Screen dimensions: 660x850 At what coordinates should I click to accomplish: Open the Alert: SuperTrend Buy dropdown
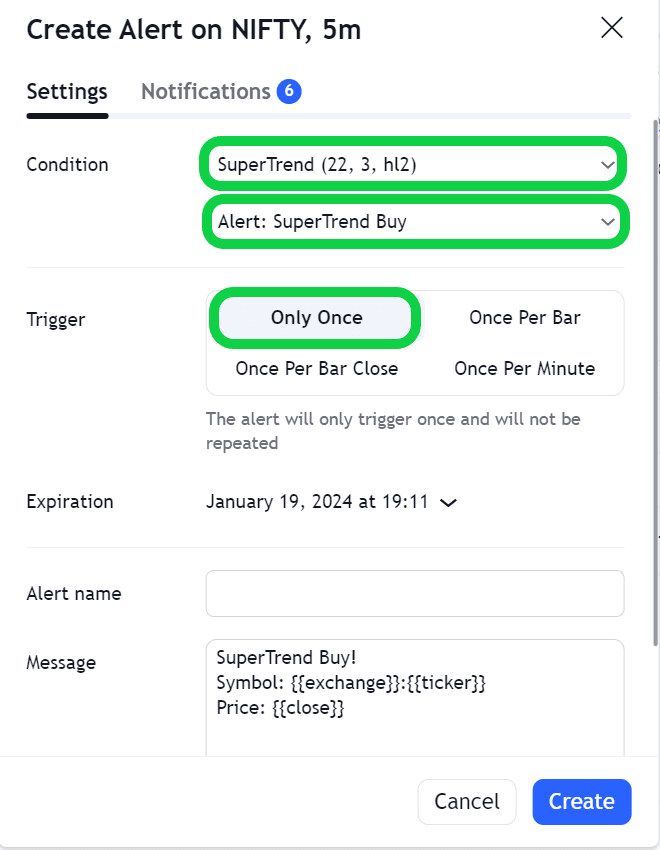click(400, 221)
